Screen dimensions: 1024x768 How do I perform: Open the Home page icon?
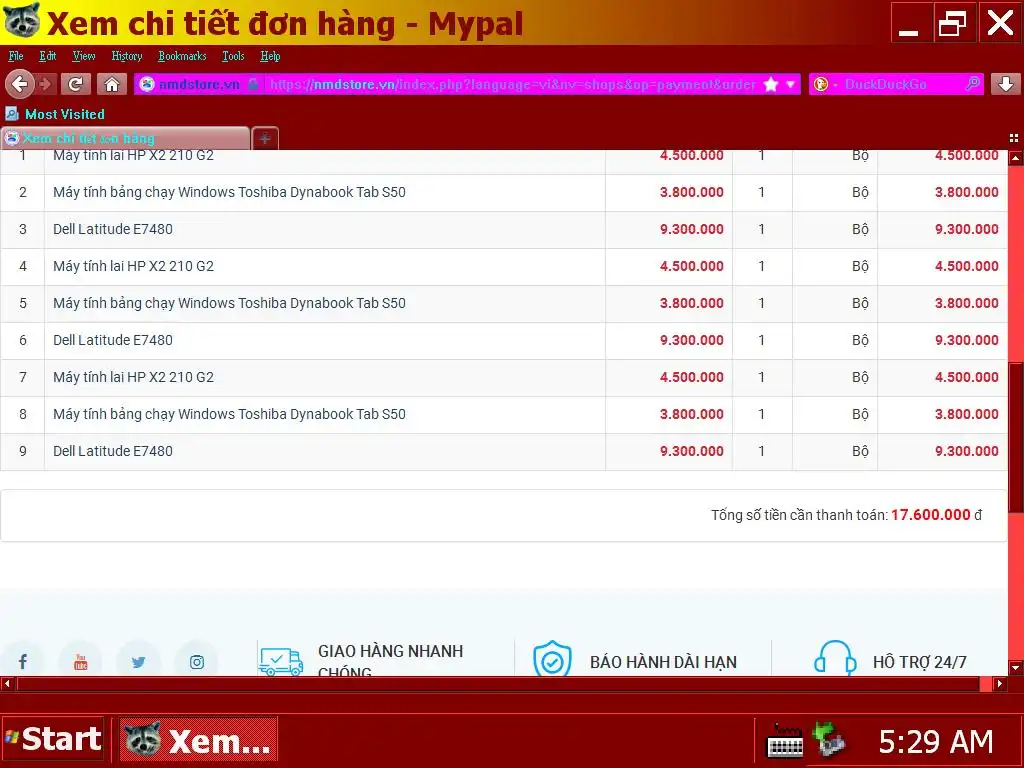(x=112, y=84)
